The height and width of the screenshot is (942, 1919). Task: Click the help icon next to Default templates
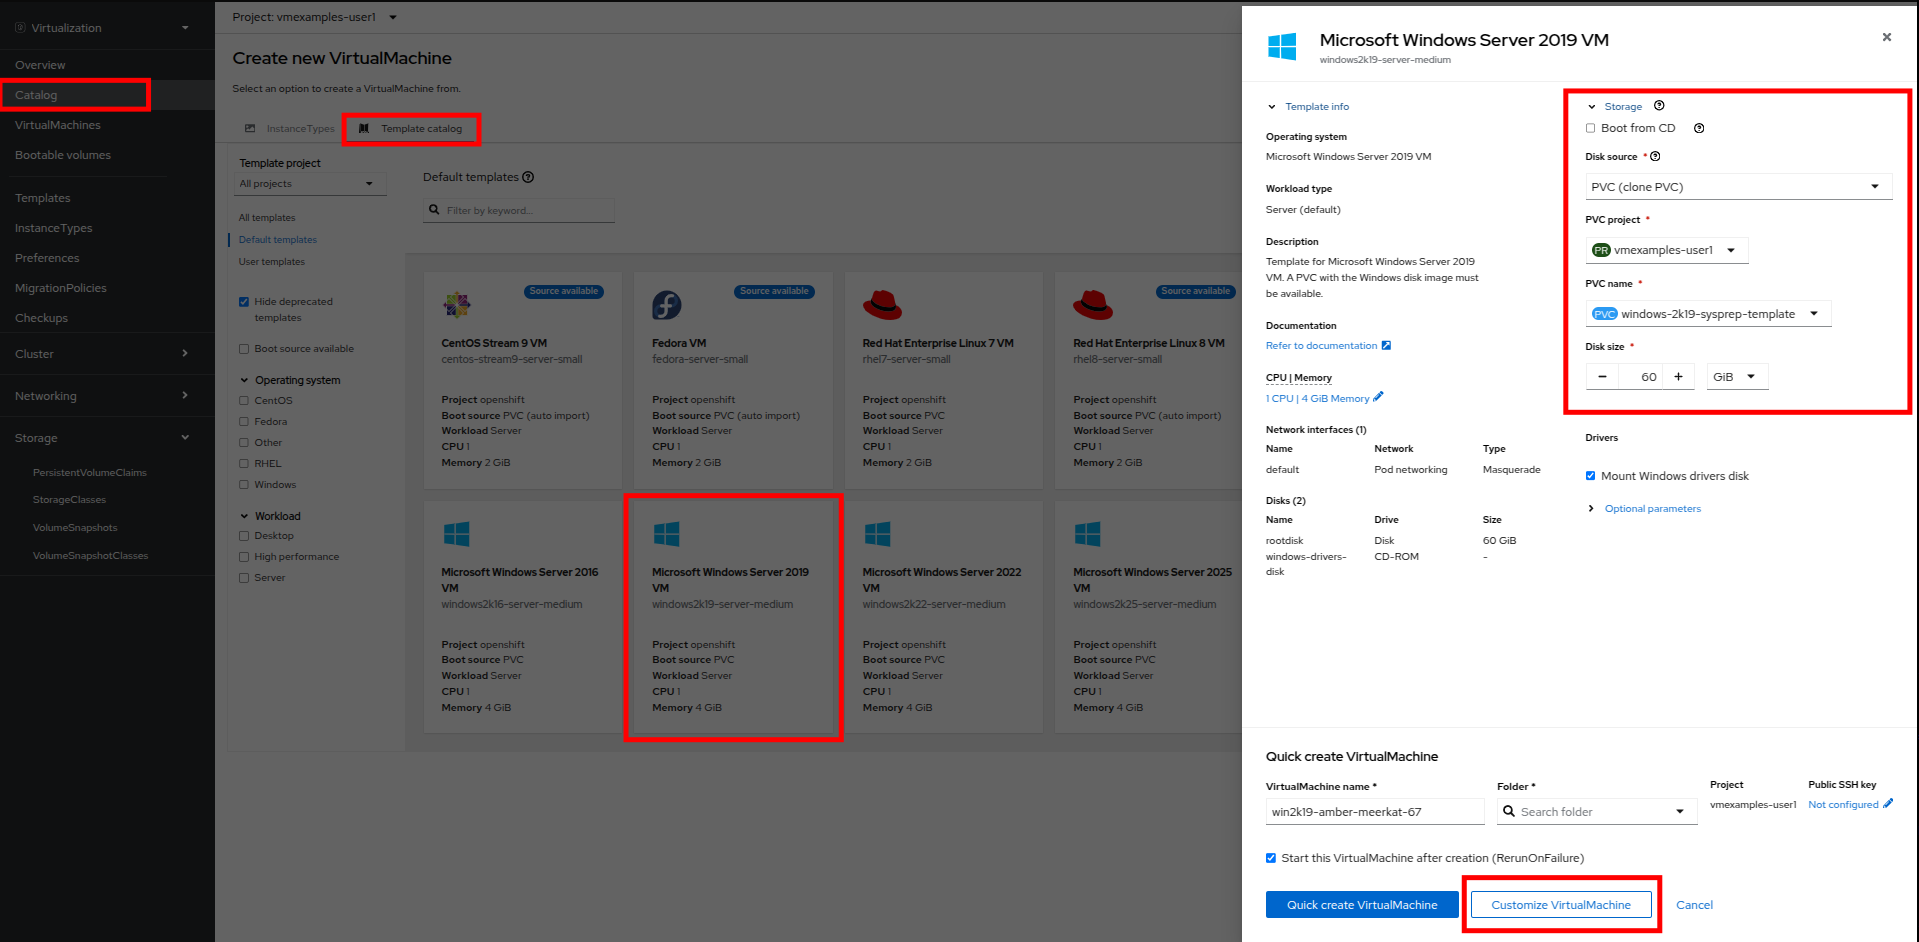[x=528, y=177]
